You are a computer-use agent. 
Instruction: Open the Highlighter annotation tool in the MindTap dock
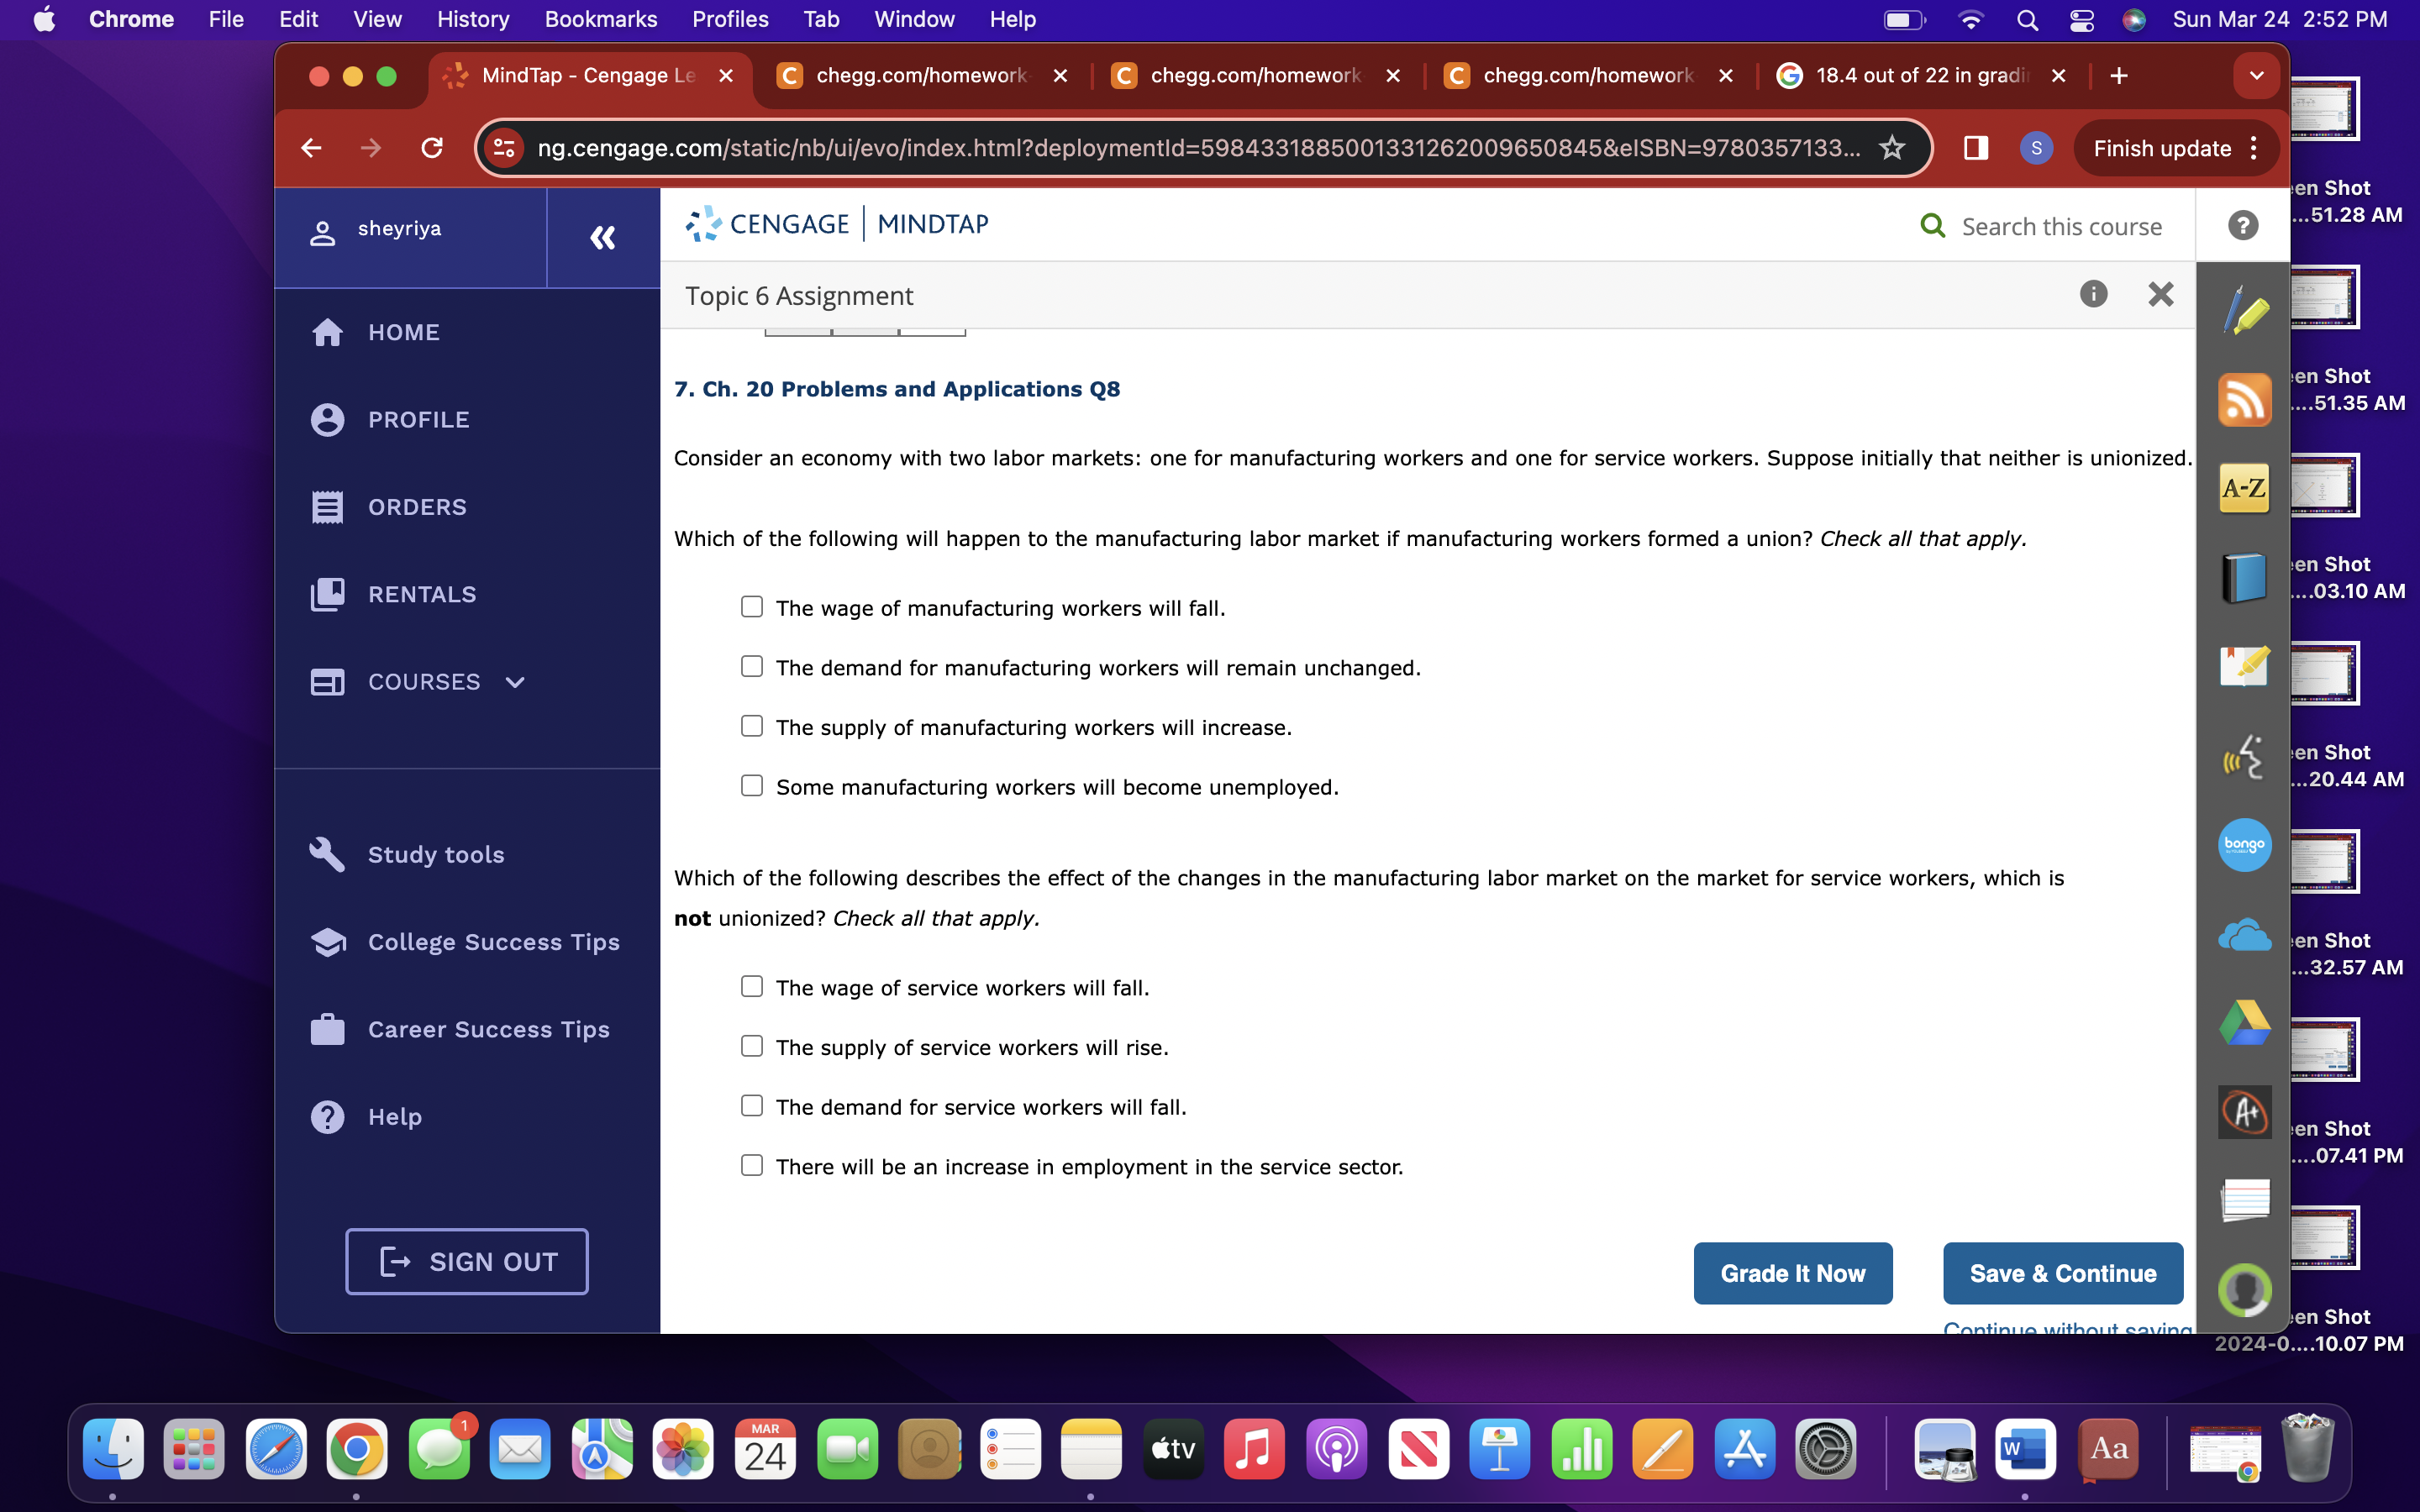pyautogui.click(x=2243, y=308)
